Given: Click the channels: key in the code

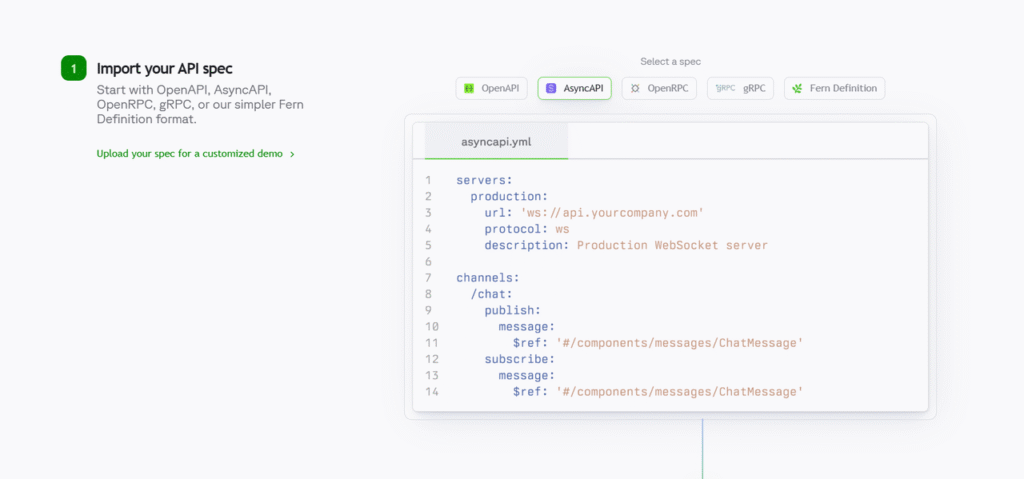Looking at the screenshot, I should point(487,278).
